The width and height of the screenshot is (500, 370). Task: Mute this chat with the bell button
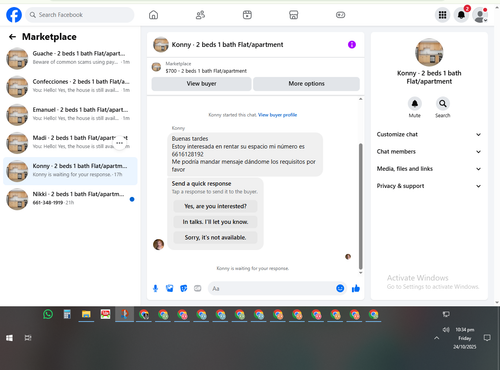point(415,104)
